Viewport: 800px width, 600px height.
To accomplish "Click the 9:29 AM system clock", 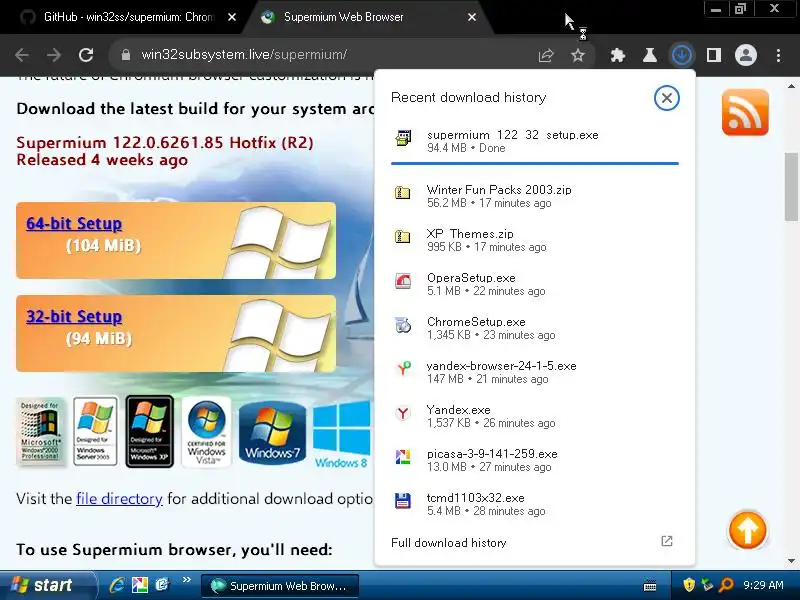I will tap(763, 585).
